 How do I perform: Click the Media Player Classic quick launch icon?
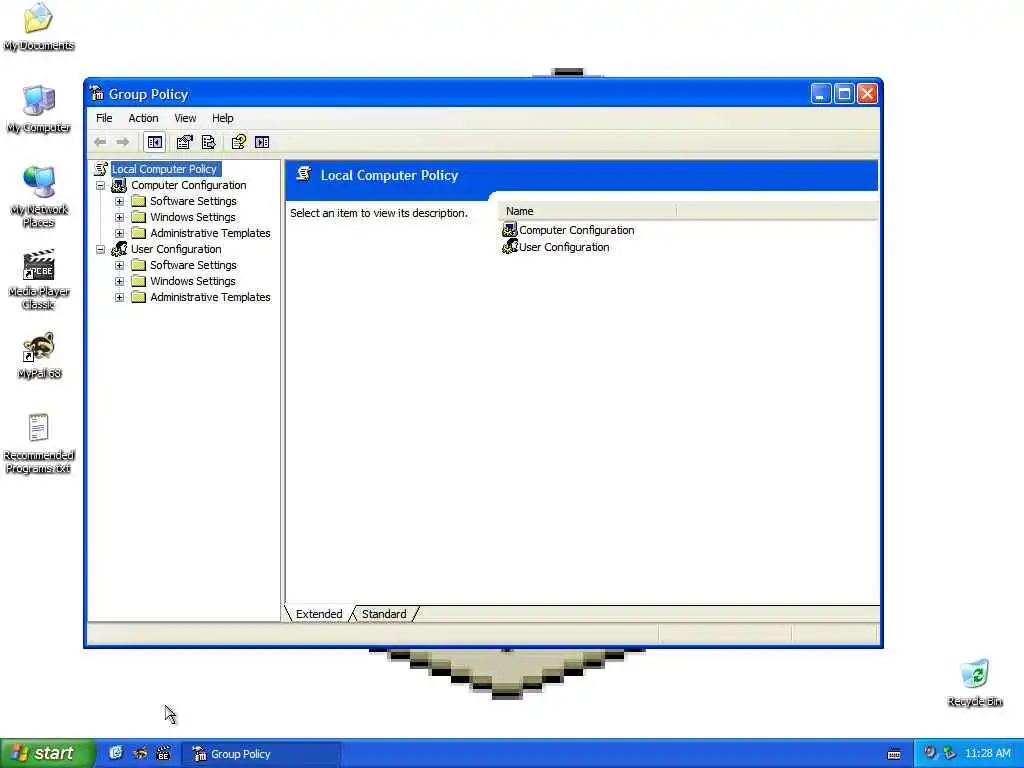[163, 754]
